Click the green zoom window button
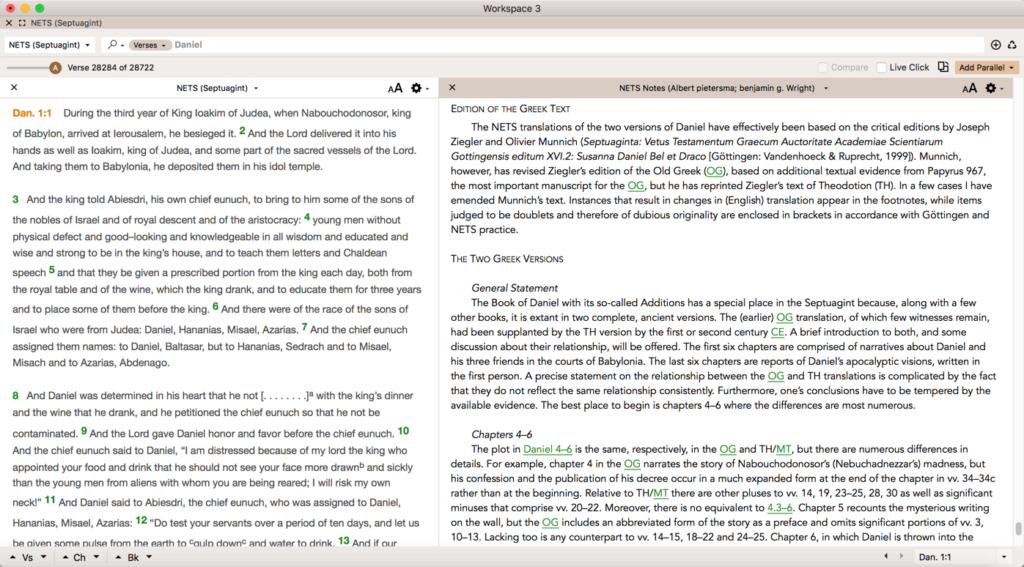 (39, 8)
